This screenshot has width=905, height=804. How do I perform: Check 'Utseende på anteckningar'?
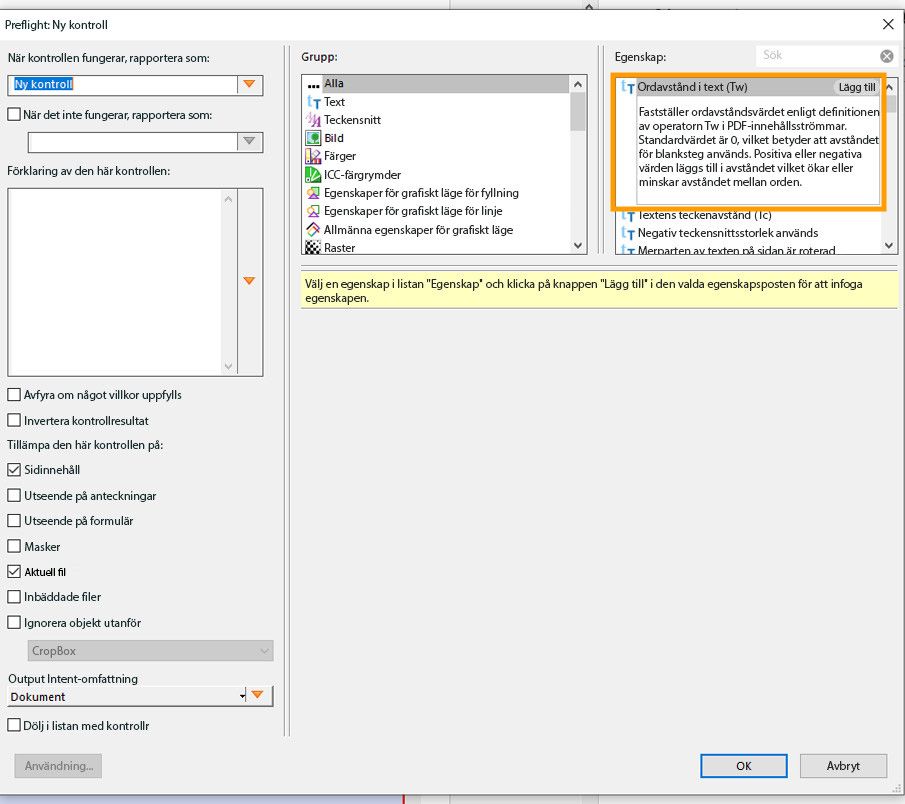click(14, 496)
